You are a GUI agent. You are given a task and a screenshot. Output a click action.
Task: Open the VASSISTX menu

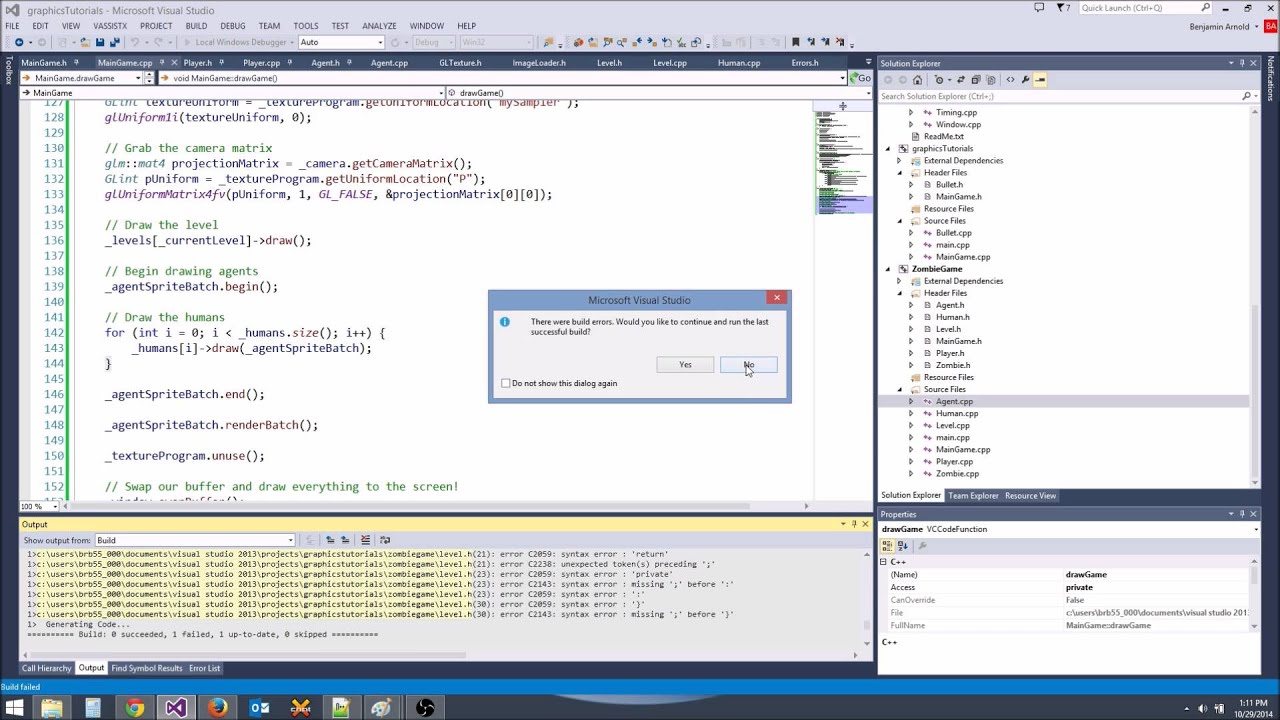pyautogui.click(x=110, y=26)
